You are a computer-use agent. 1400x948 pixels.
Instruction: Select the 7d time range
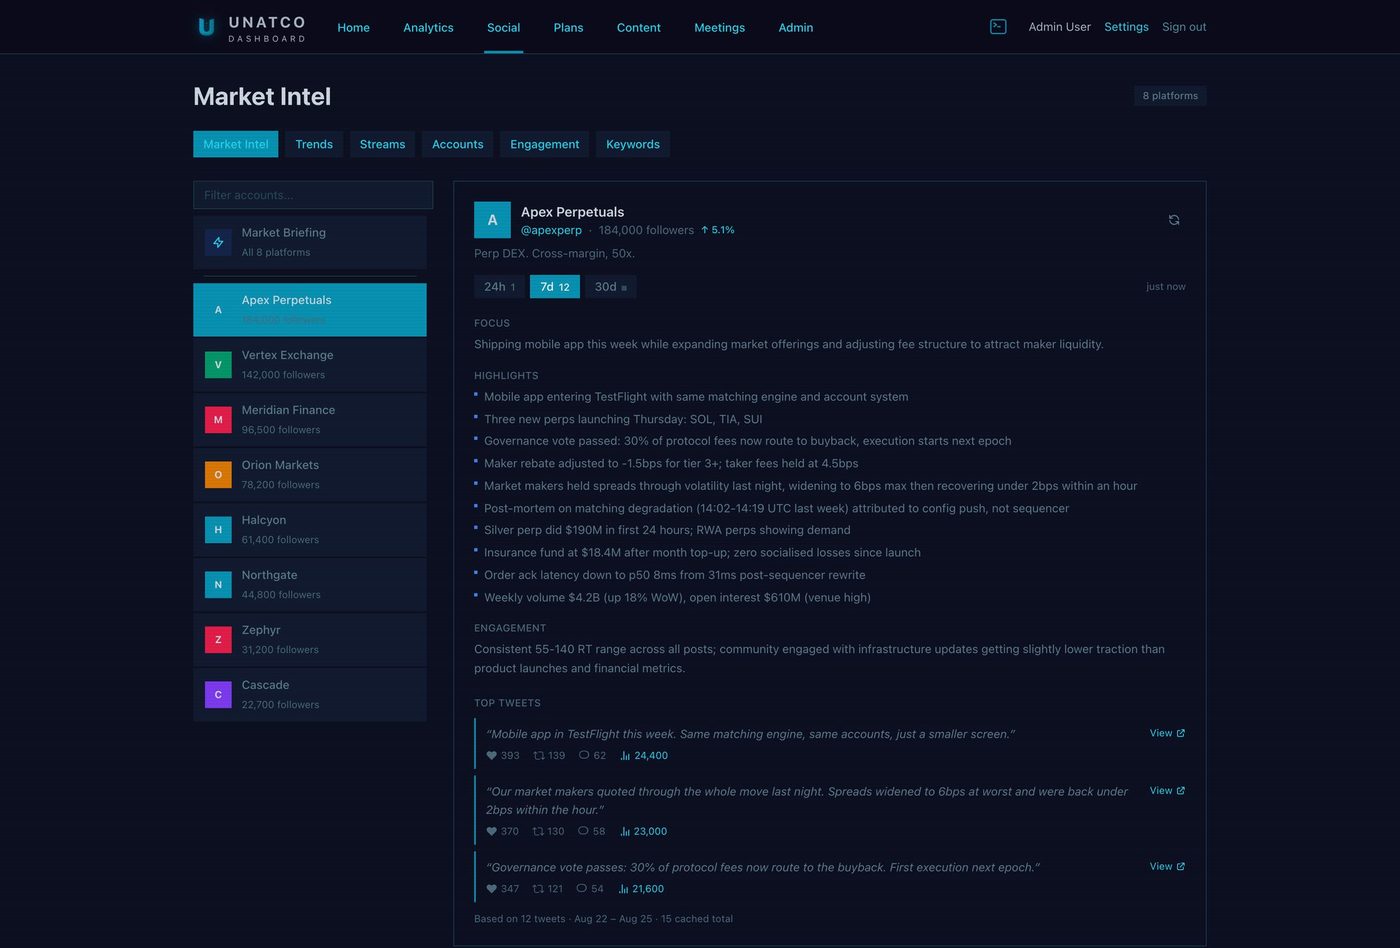tap(555, 287)
